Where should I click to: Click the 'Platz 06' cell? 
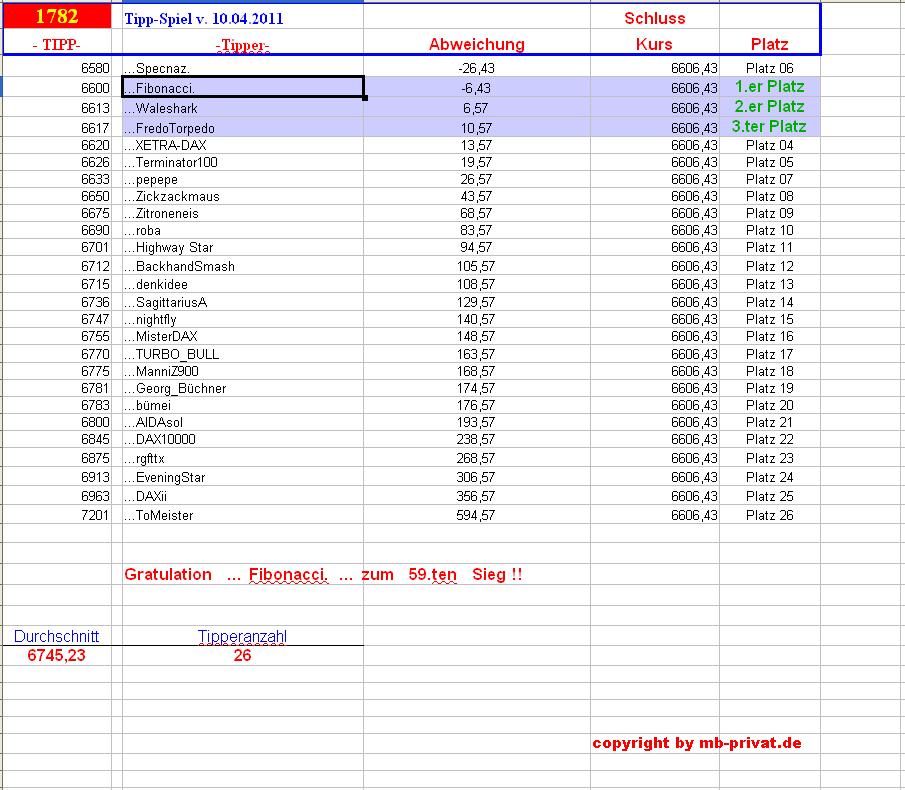pyautogui.click(x=769, y=68)
